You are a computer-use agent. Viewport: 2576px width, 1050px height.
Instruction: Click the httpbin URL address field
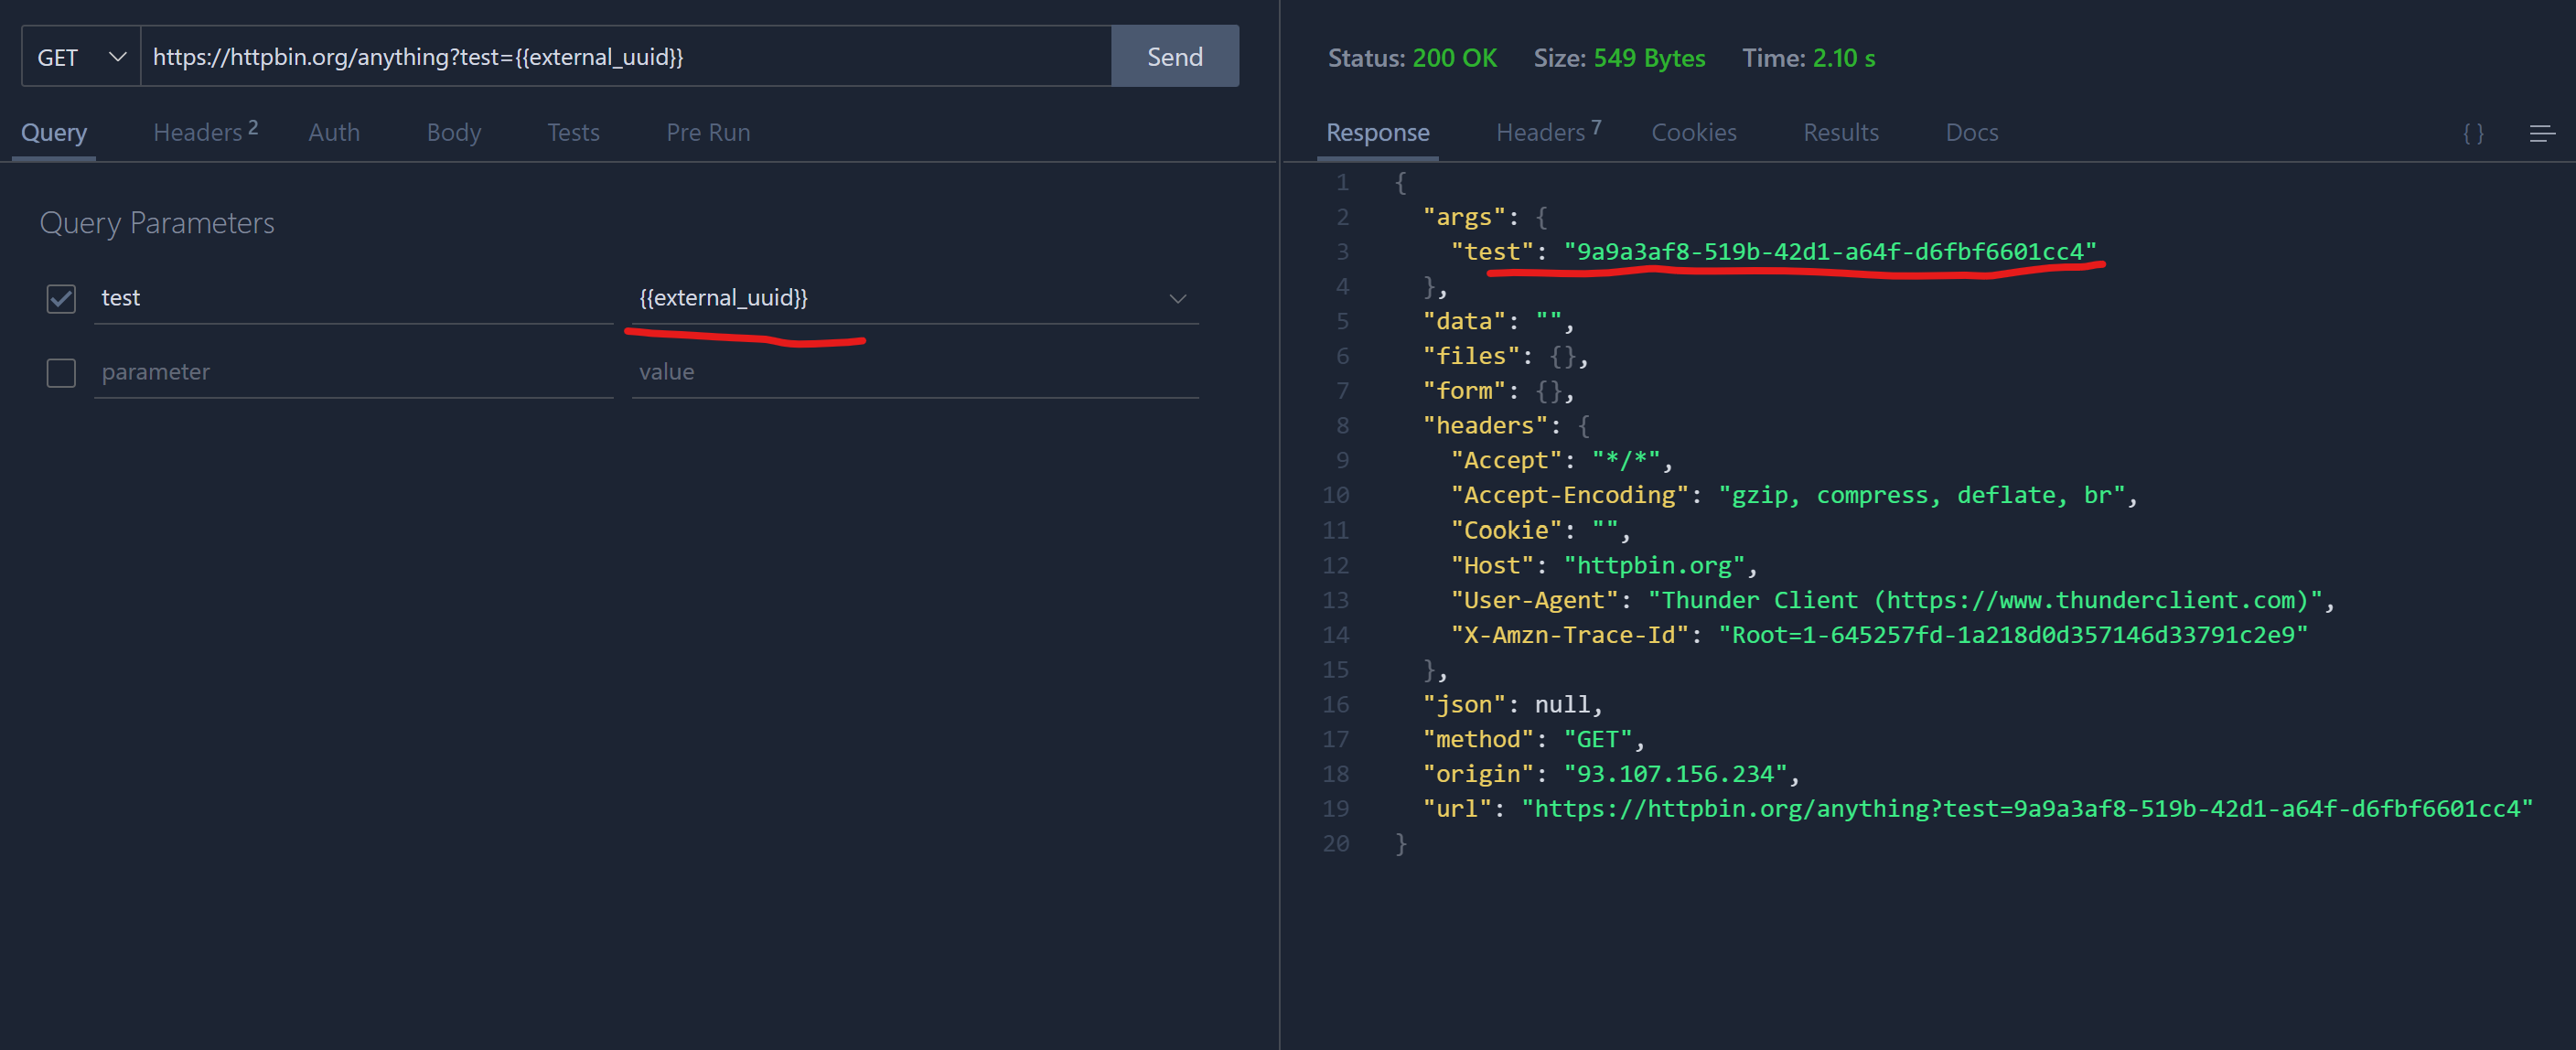click(620, 56)
